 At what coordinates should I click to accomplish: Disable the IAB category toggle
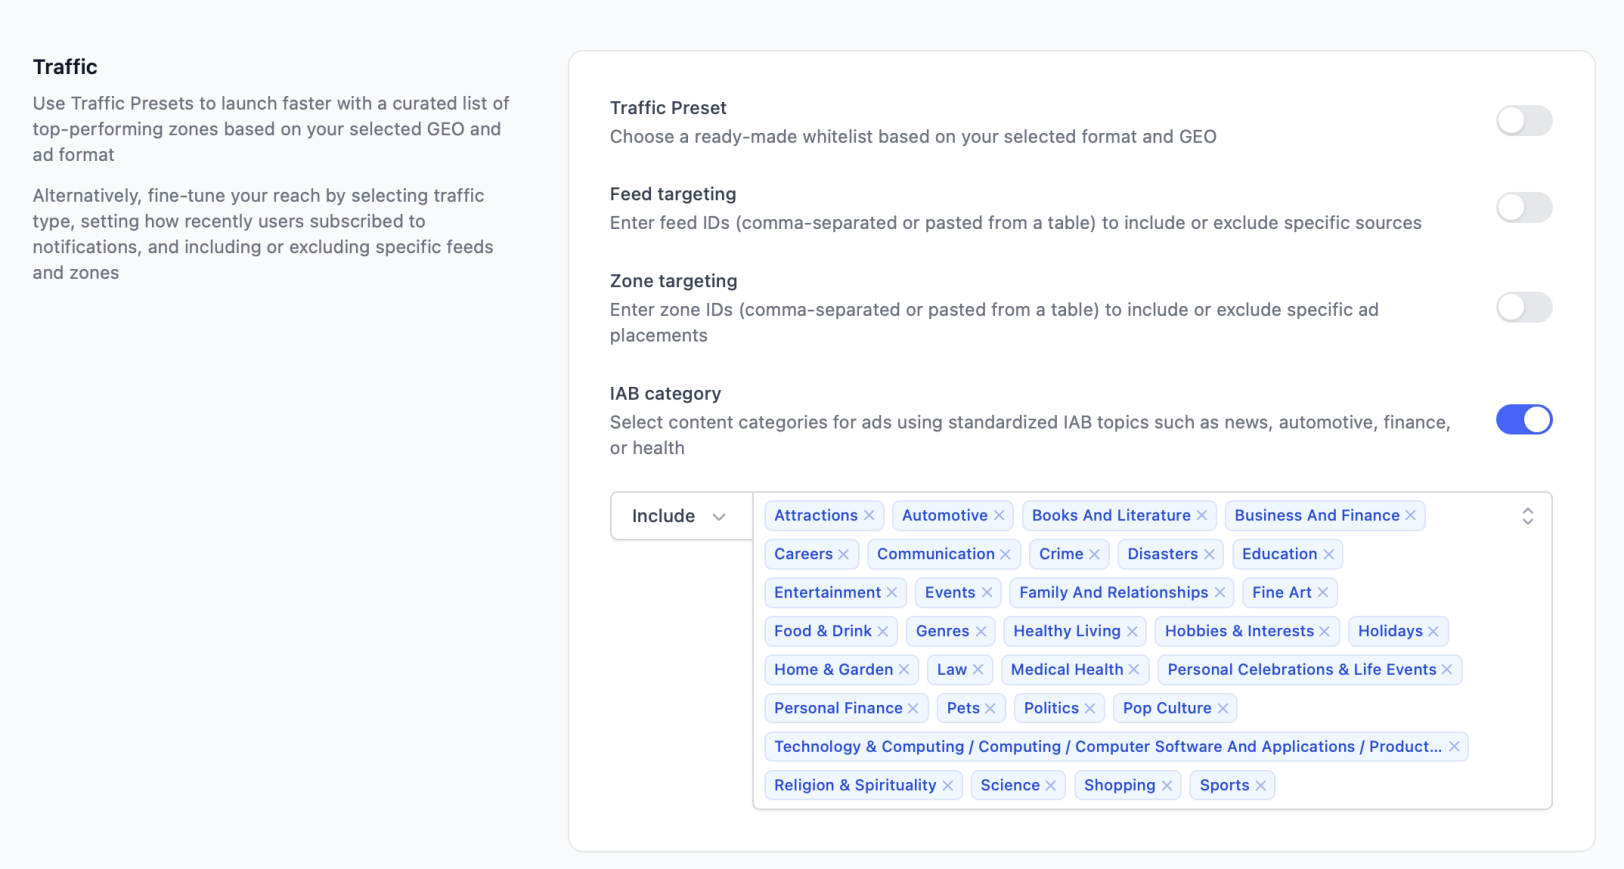[1523, 420]
